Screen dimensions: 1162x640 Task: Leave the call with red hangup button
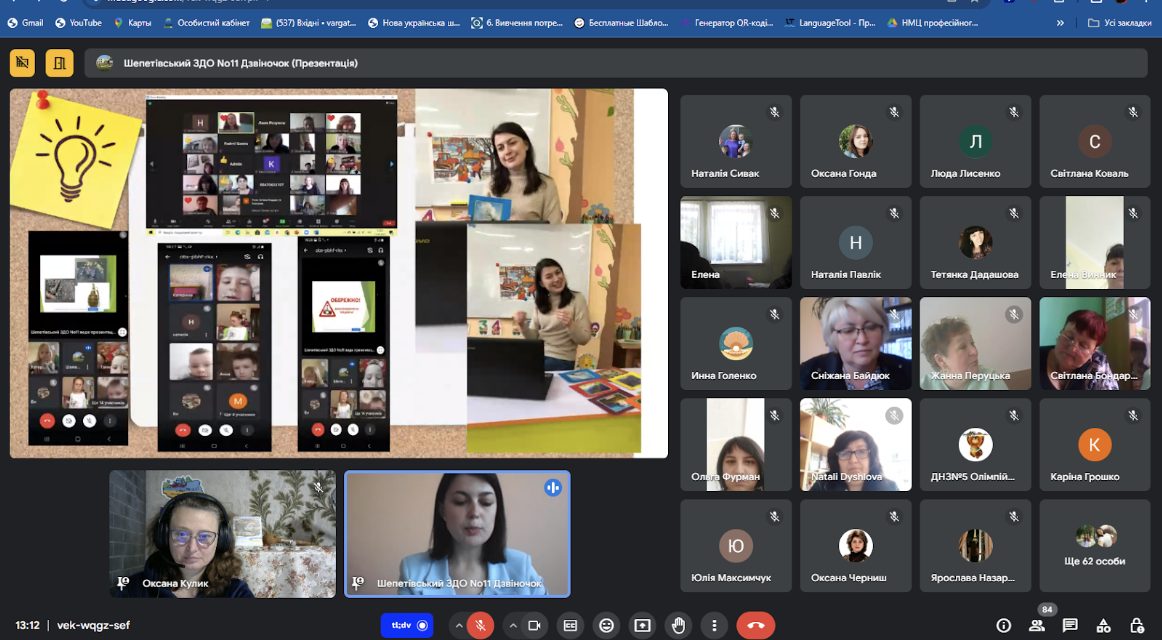[x=756, y=626]
